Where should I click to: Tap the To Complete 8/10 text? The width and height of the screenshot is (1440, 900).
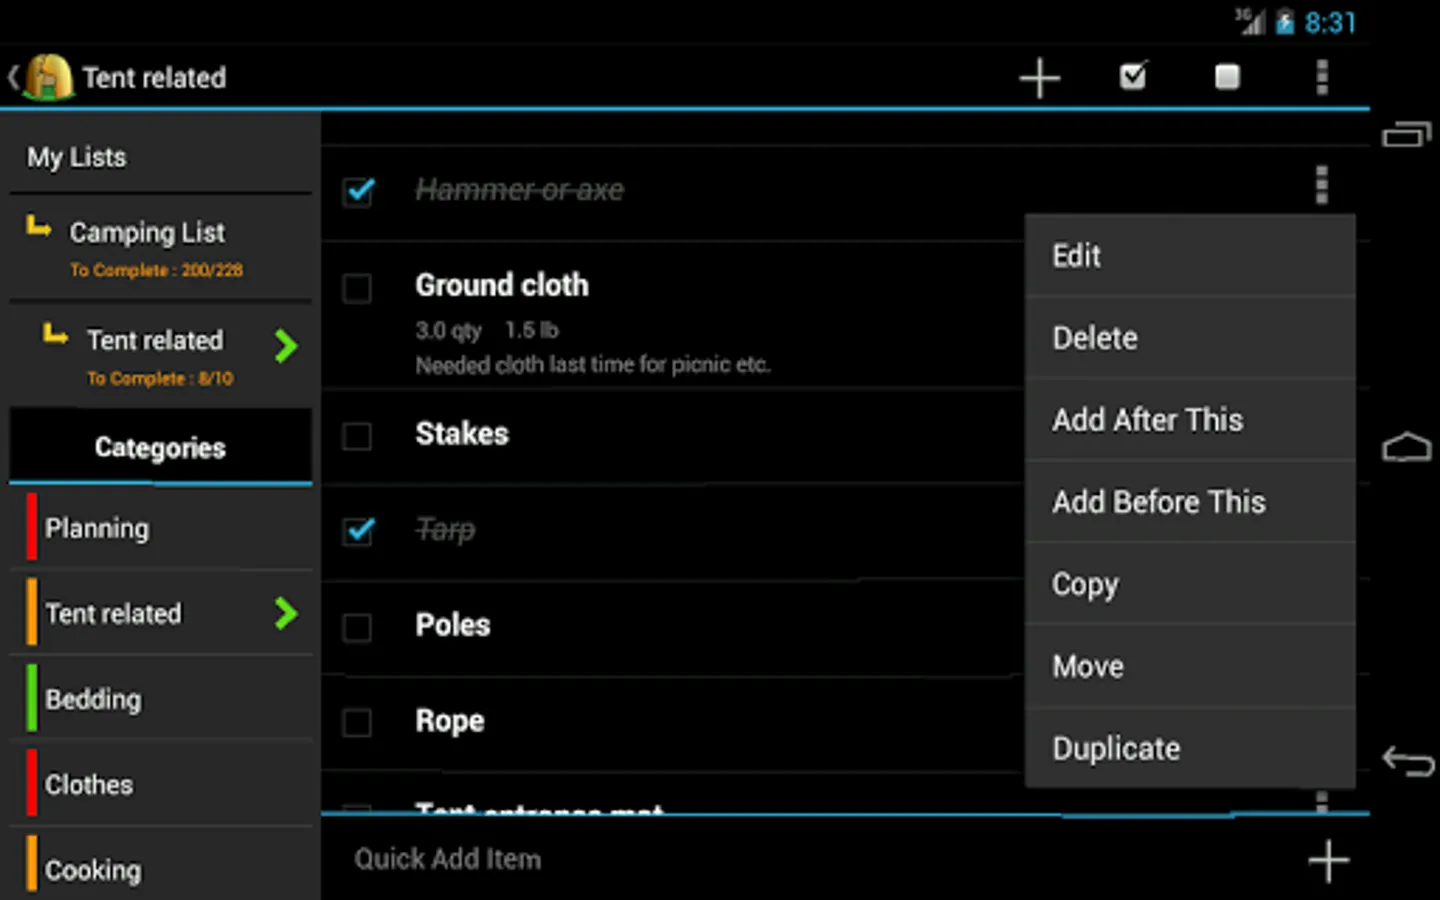pyautogui.click(x=160, y=378)
